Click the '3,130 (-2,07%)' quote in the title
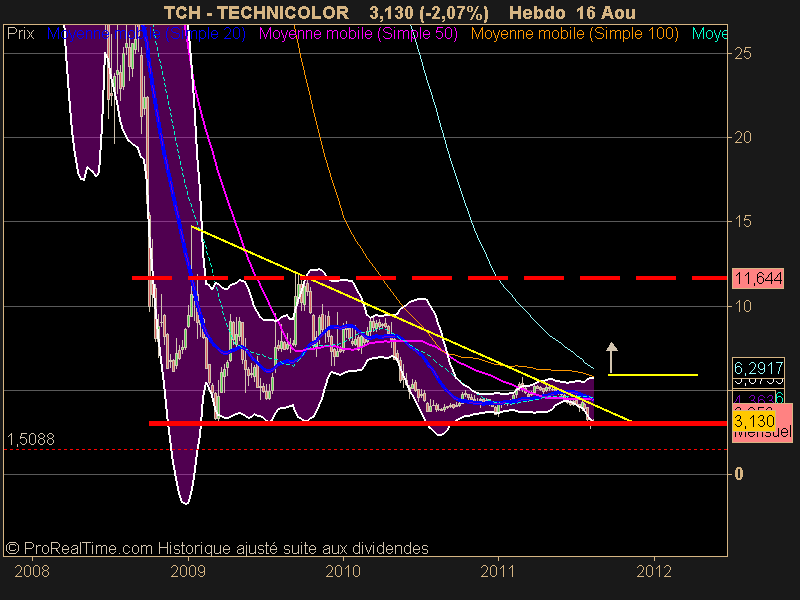 point(429,12)
